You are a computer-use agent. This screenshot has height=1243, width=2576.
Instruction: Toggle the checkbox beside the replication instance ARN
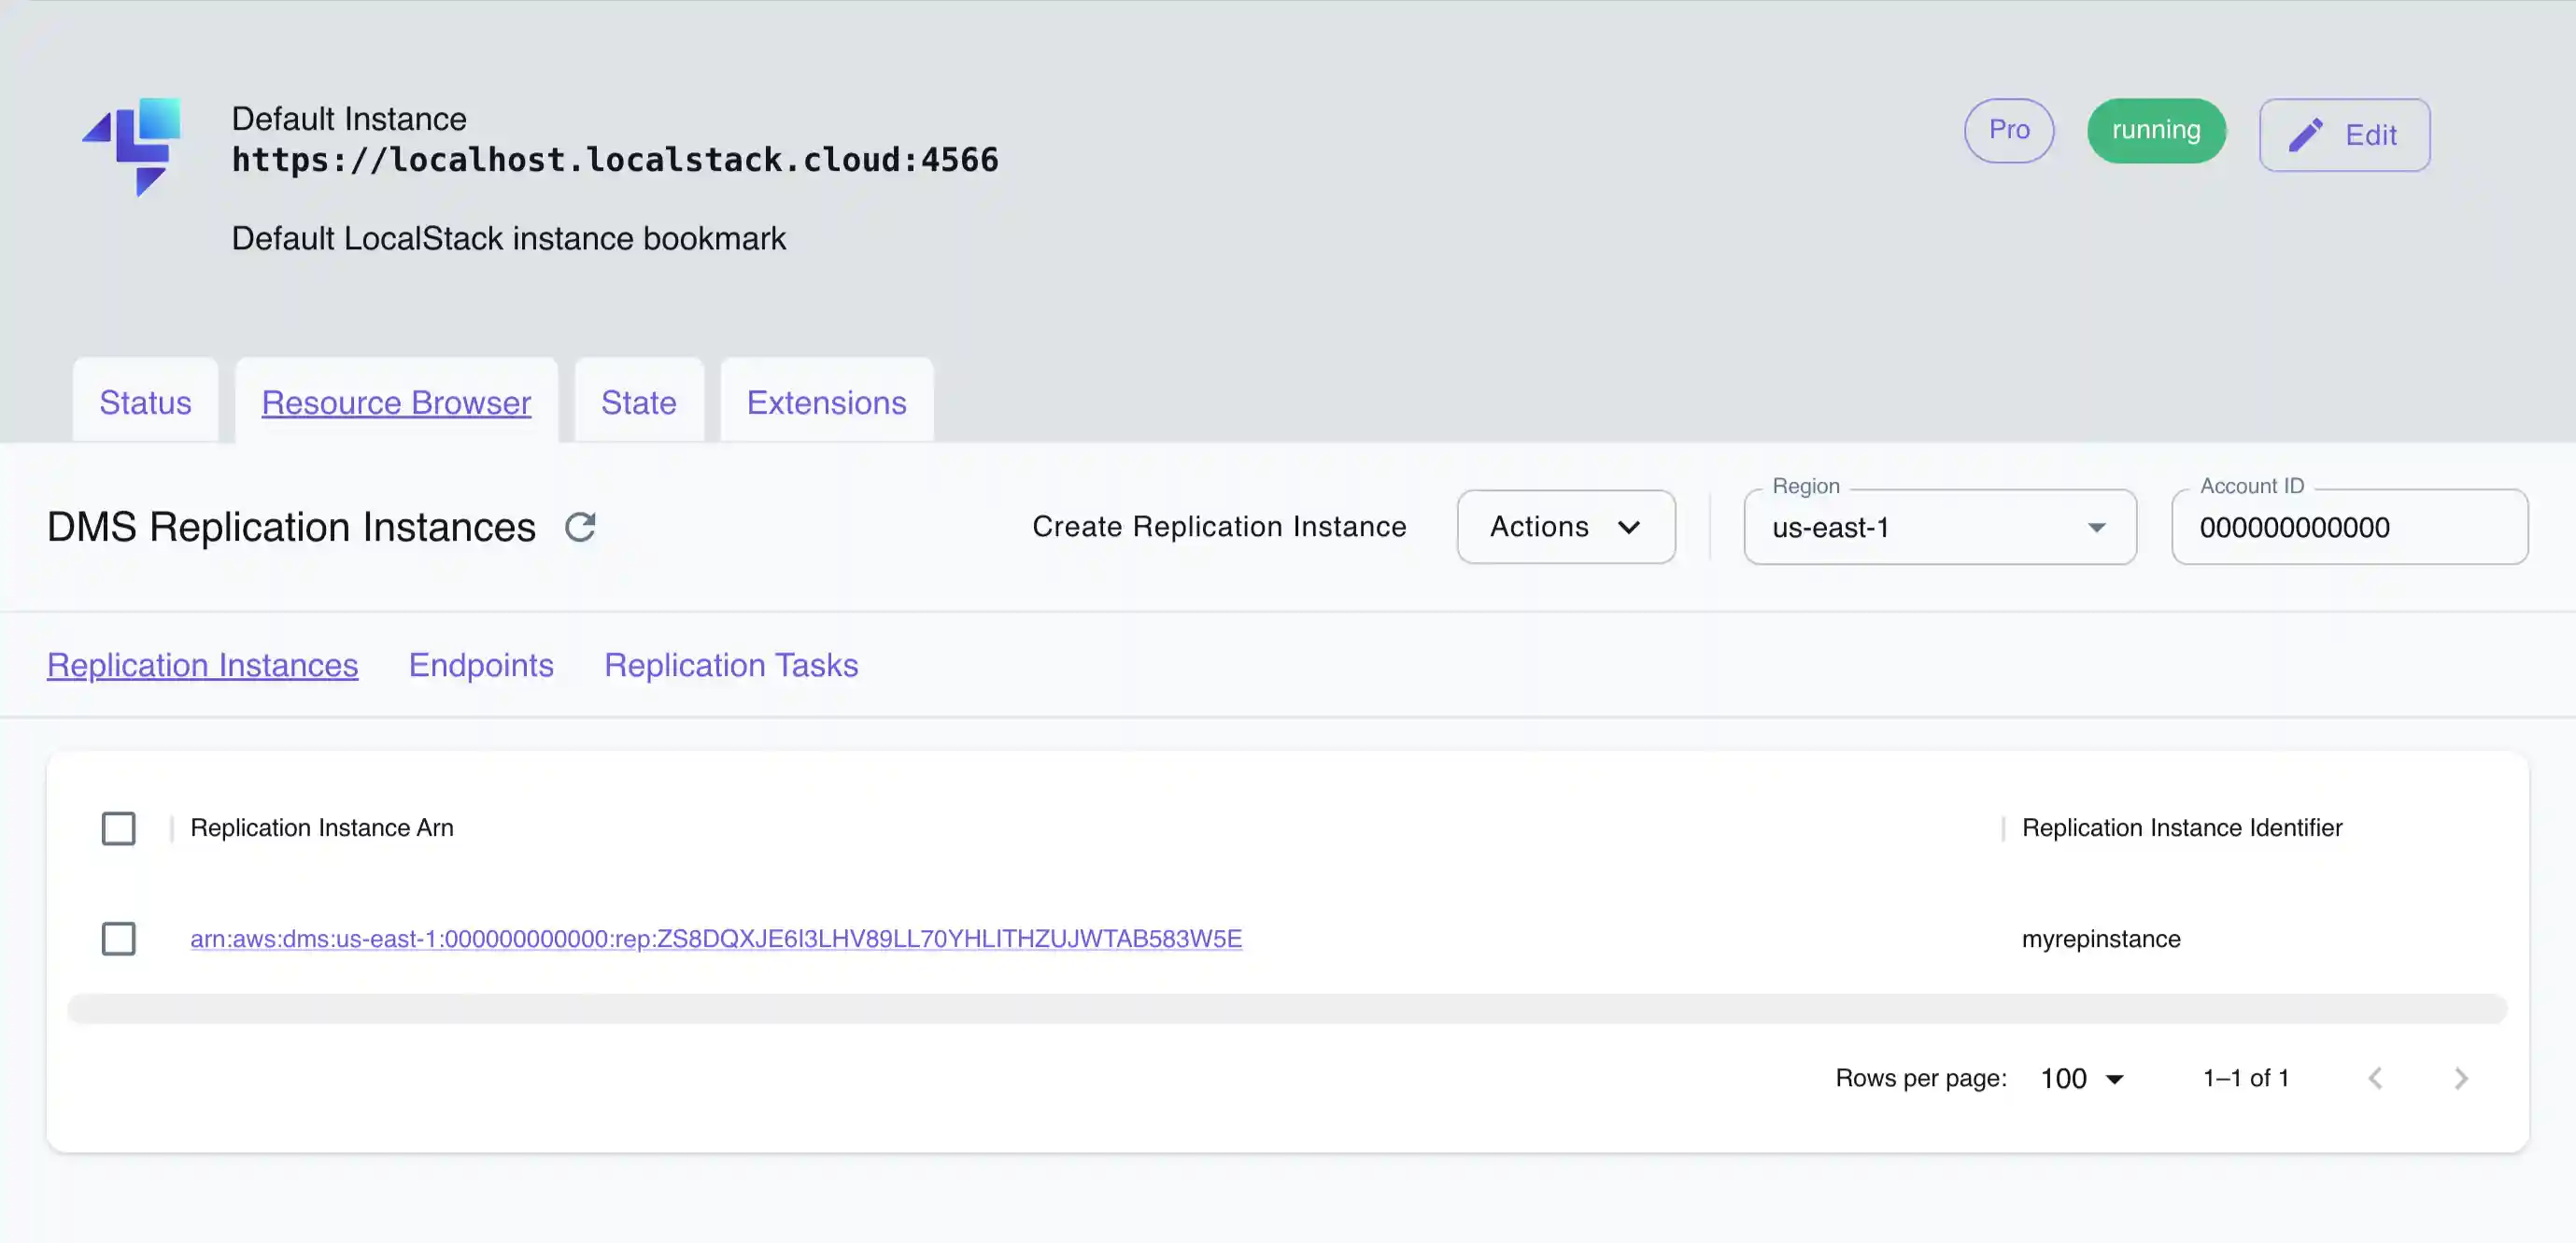119,939
